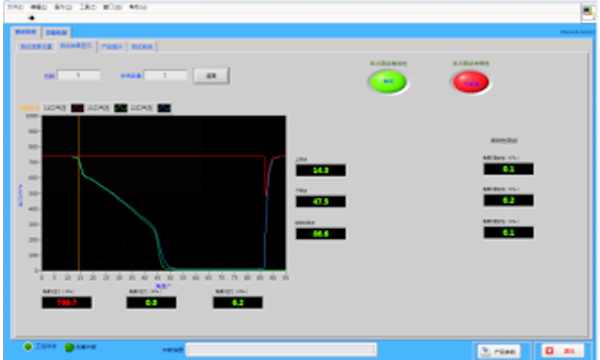The image size is (600, 360).
Task: Click the green round indicator lamp
Action: [x=388, y=82]
